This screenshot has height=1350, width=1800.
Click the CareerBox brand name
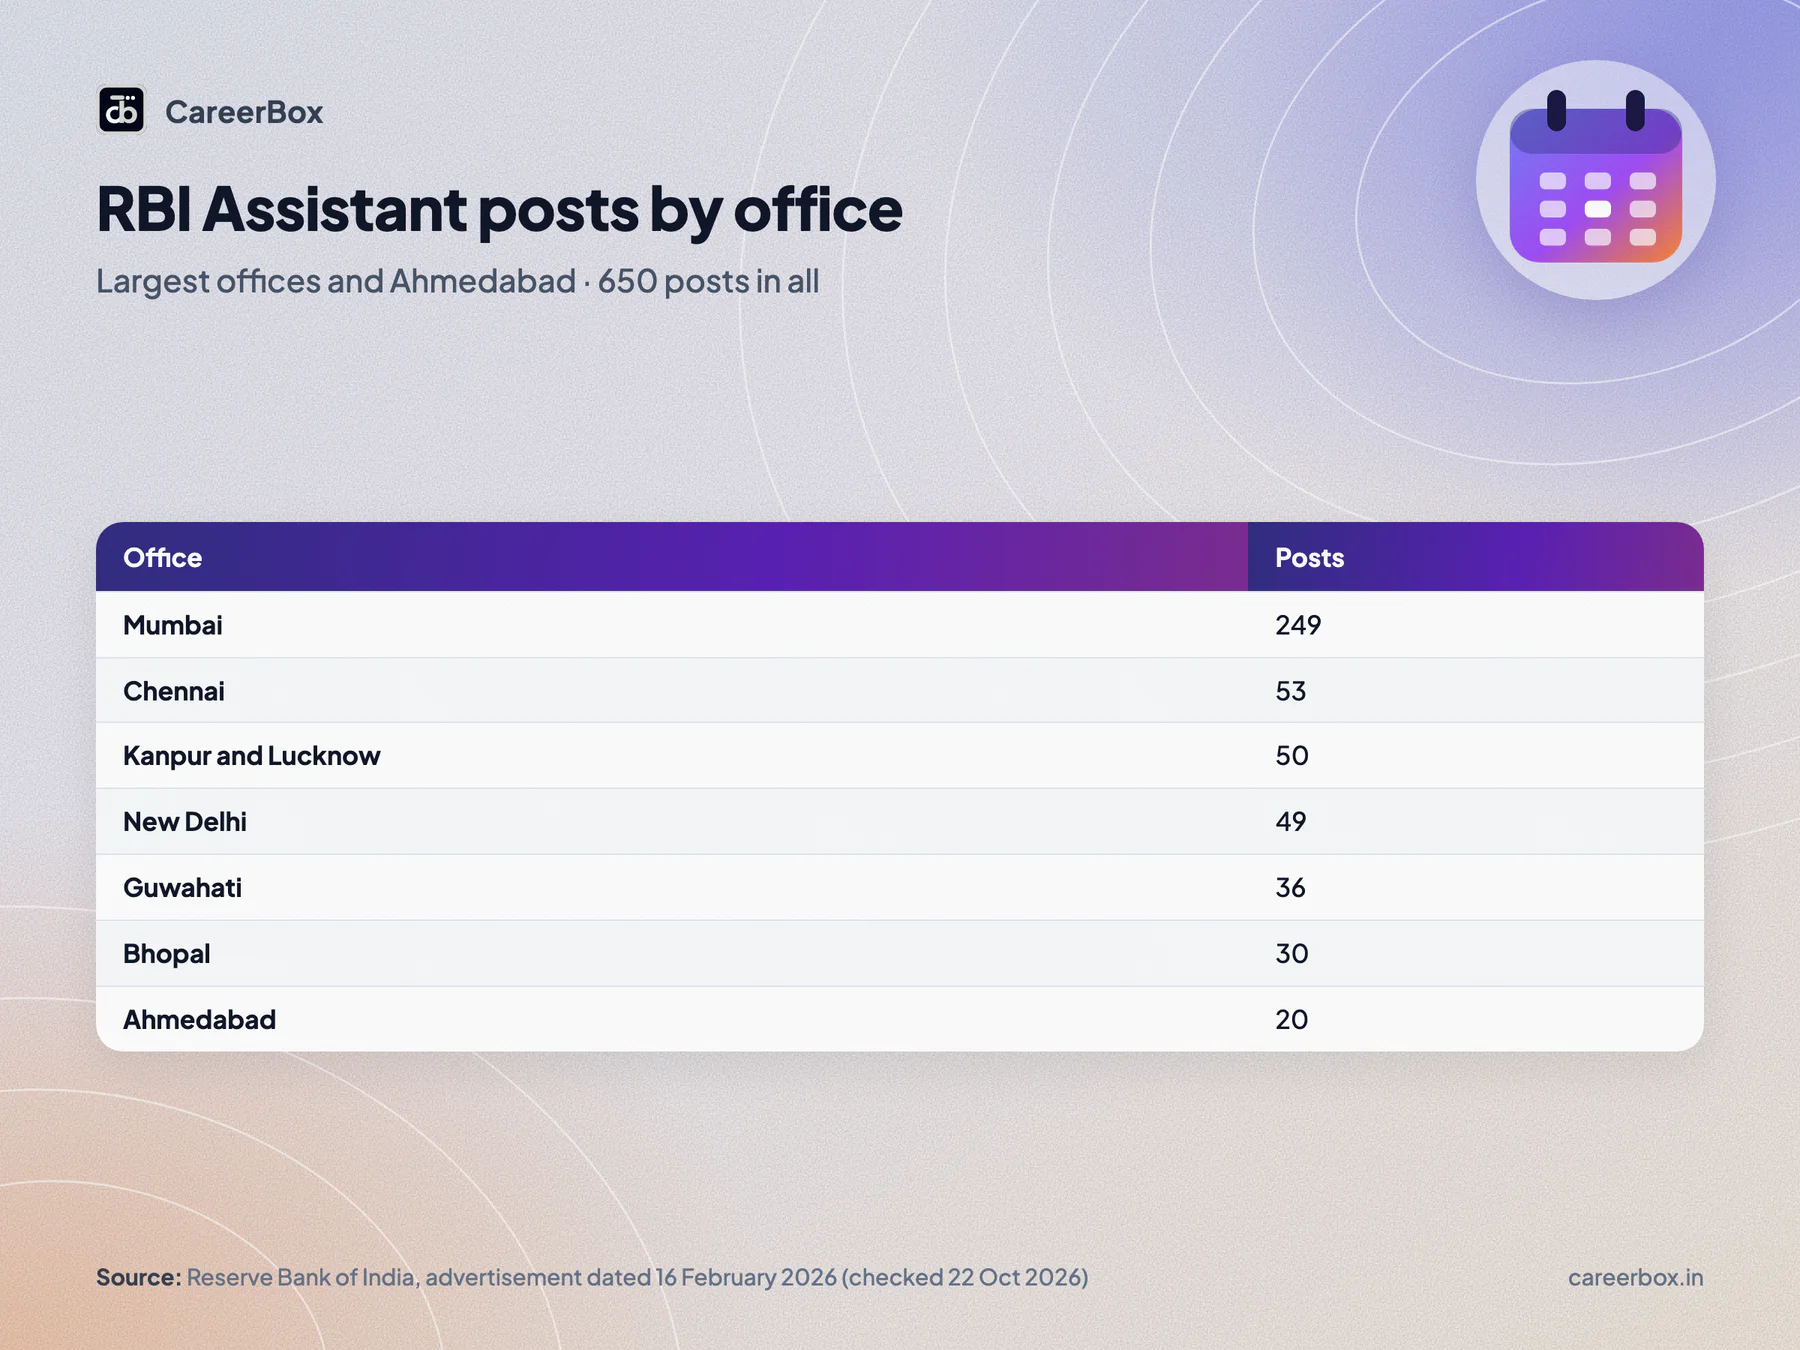click(x=244, y=112)
